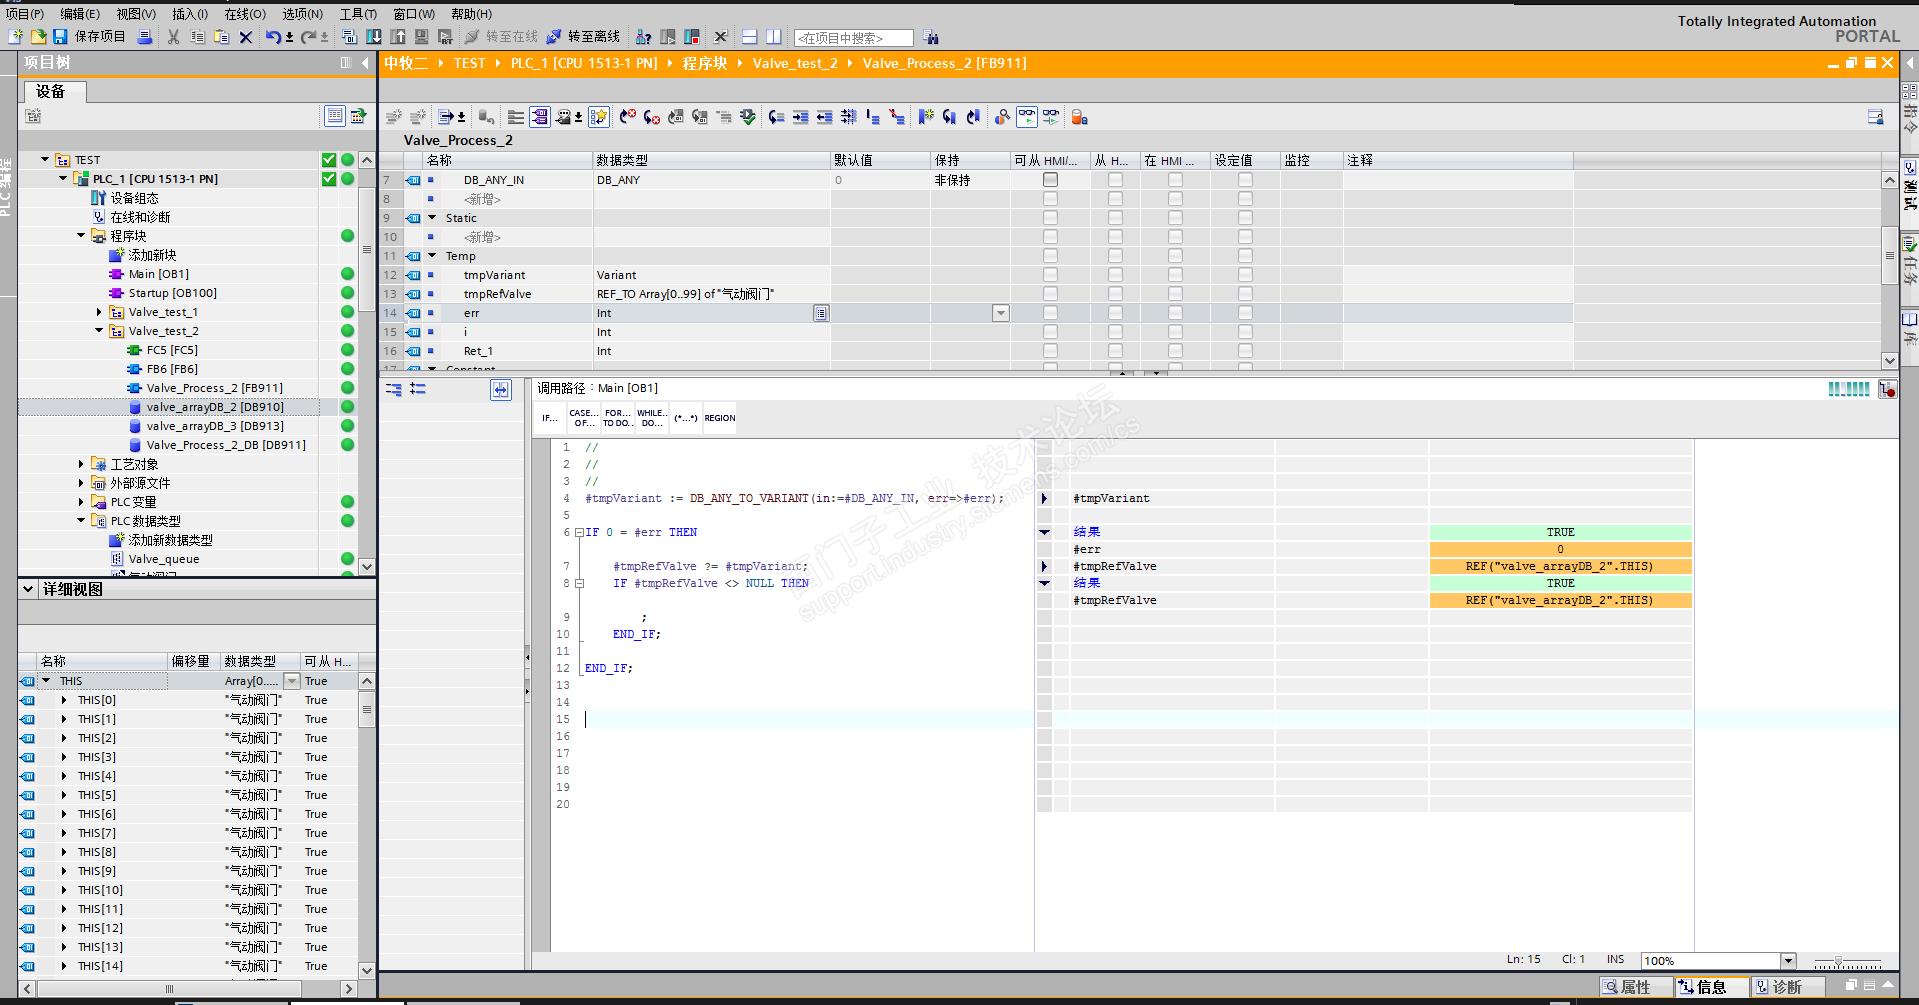Screen dimensions: 1919x1005
Task: Tick the setpoint checkbox for tmpVariant row
Action: [1244, 275]
